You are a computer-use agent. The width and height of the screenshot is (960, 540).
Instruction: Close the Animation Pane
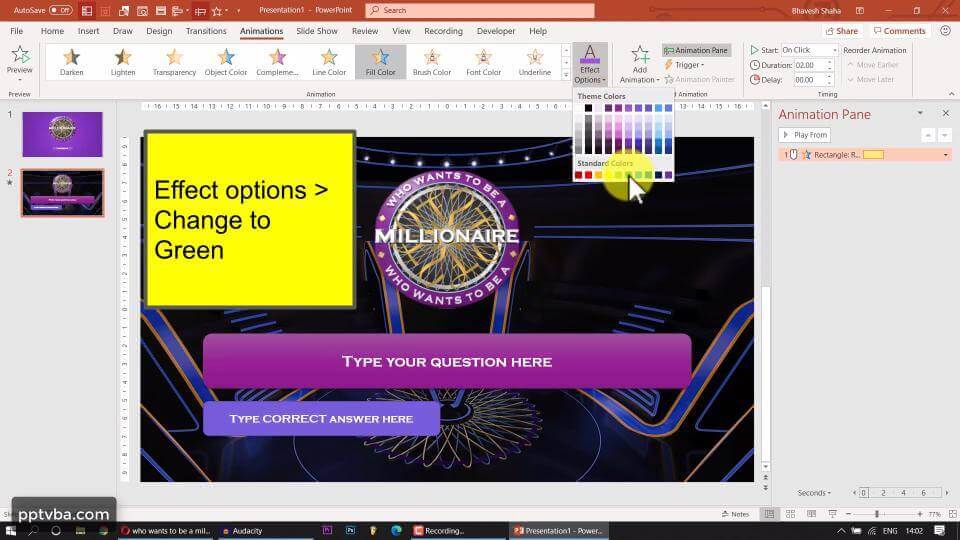pyautogui.click(x=945, y=113)
